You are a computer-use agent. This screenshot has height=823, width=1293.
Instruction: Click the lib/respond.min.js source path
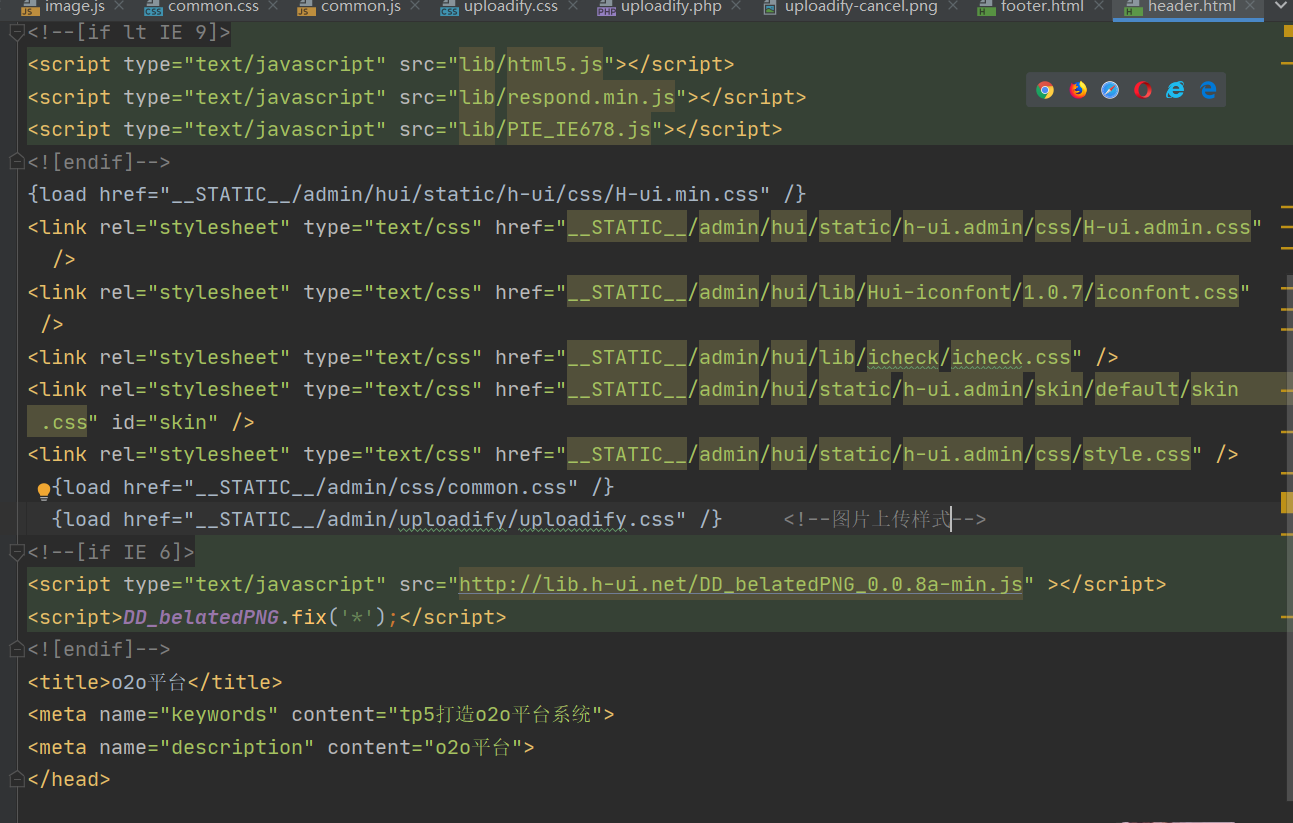click(567, 97)
